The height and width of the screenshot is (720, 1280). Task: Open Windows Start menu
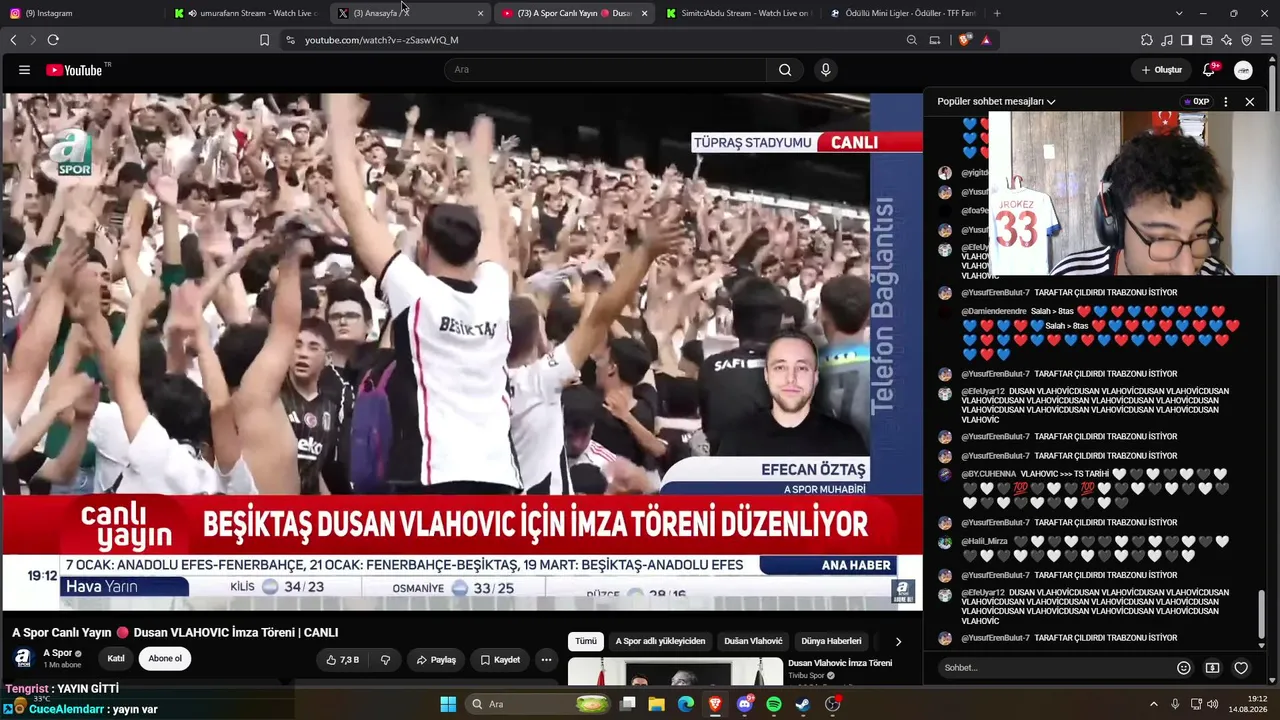coord(448,704)
